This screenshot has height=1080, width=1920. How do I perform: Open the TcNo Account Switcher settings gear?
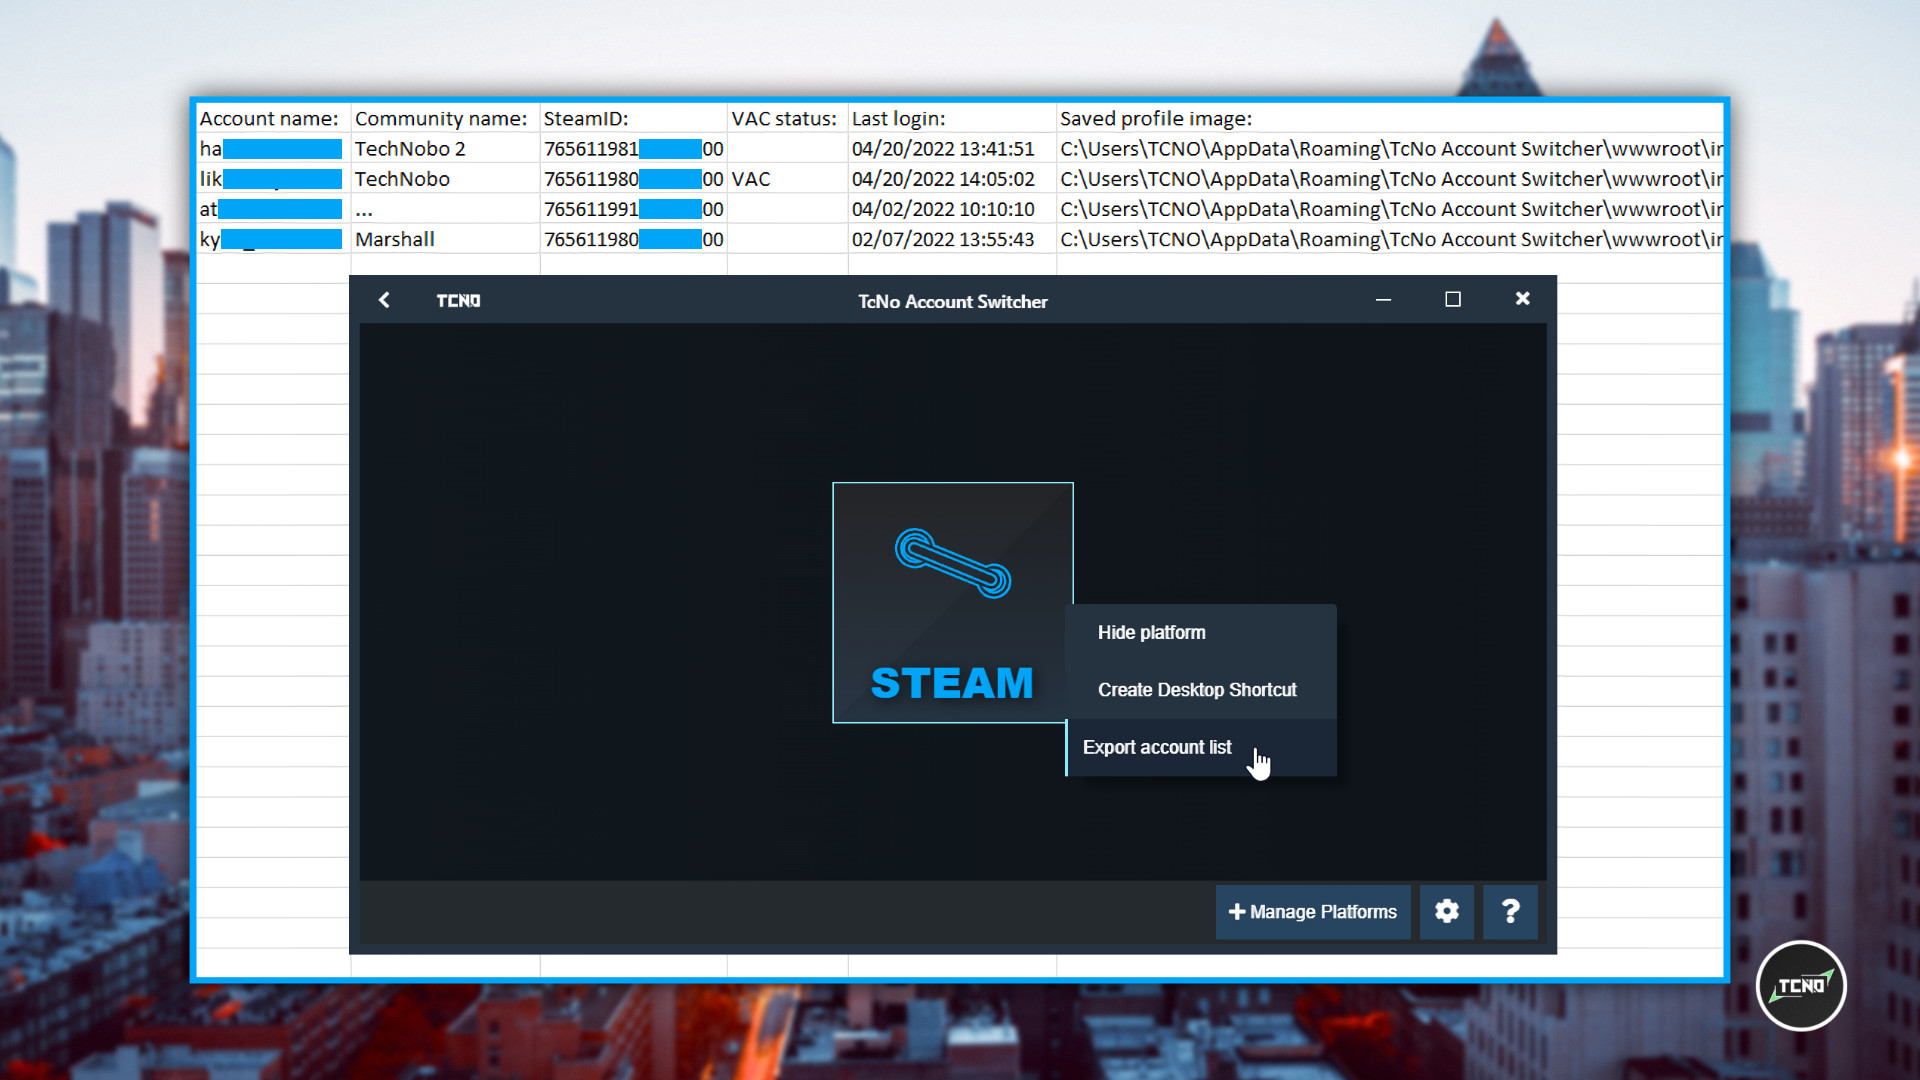click(x=1446, y=911)
